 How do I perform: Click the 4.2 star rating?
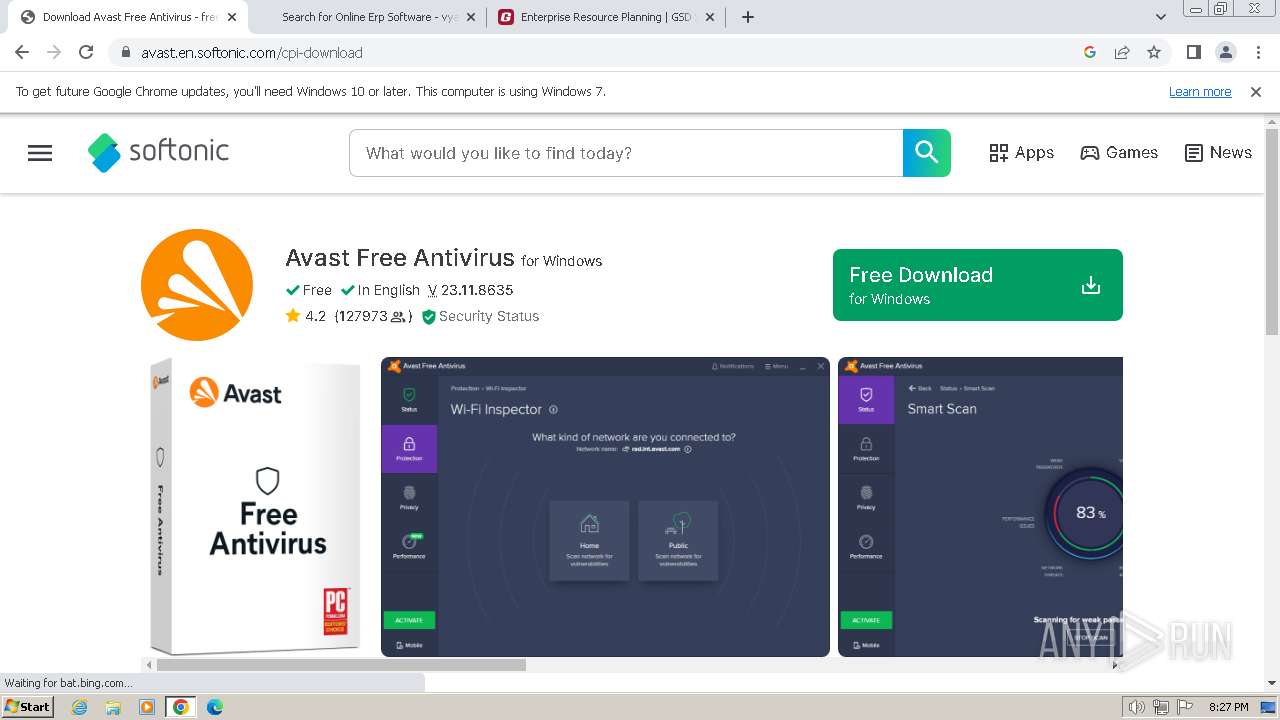click(306, 316)
